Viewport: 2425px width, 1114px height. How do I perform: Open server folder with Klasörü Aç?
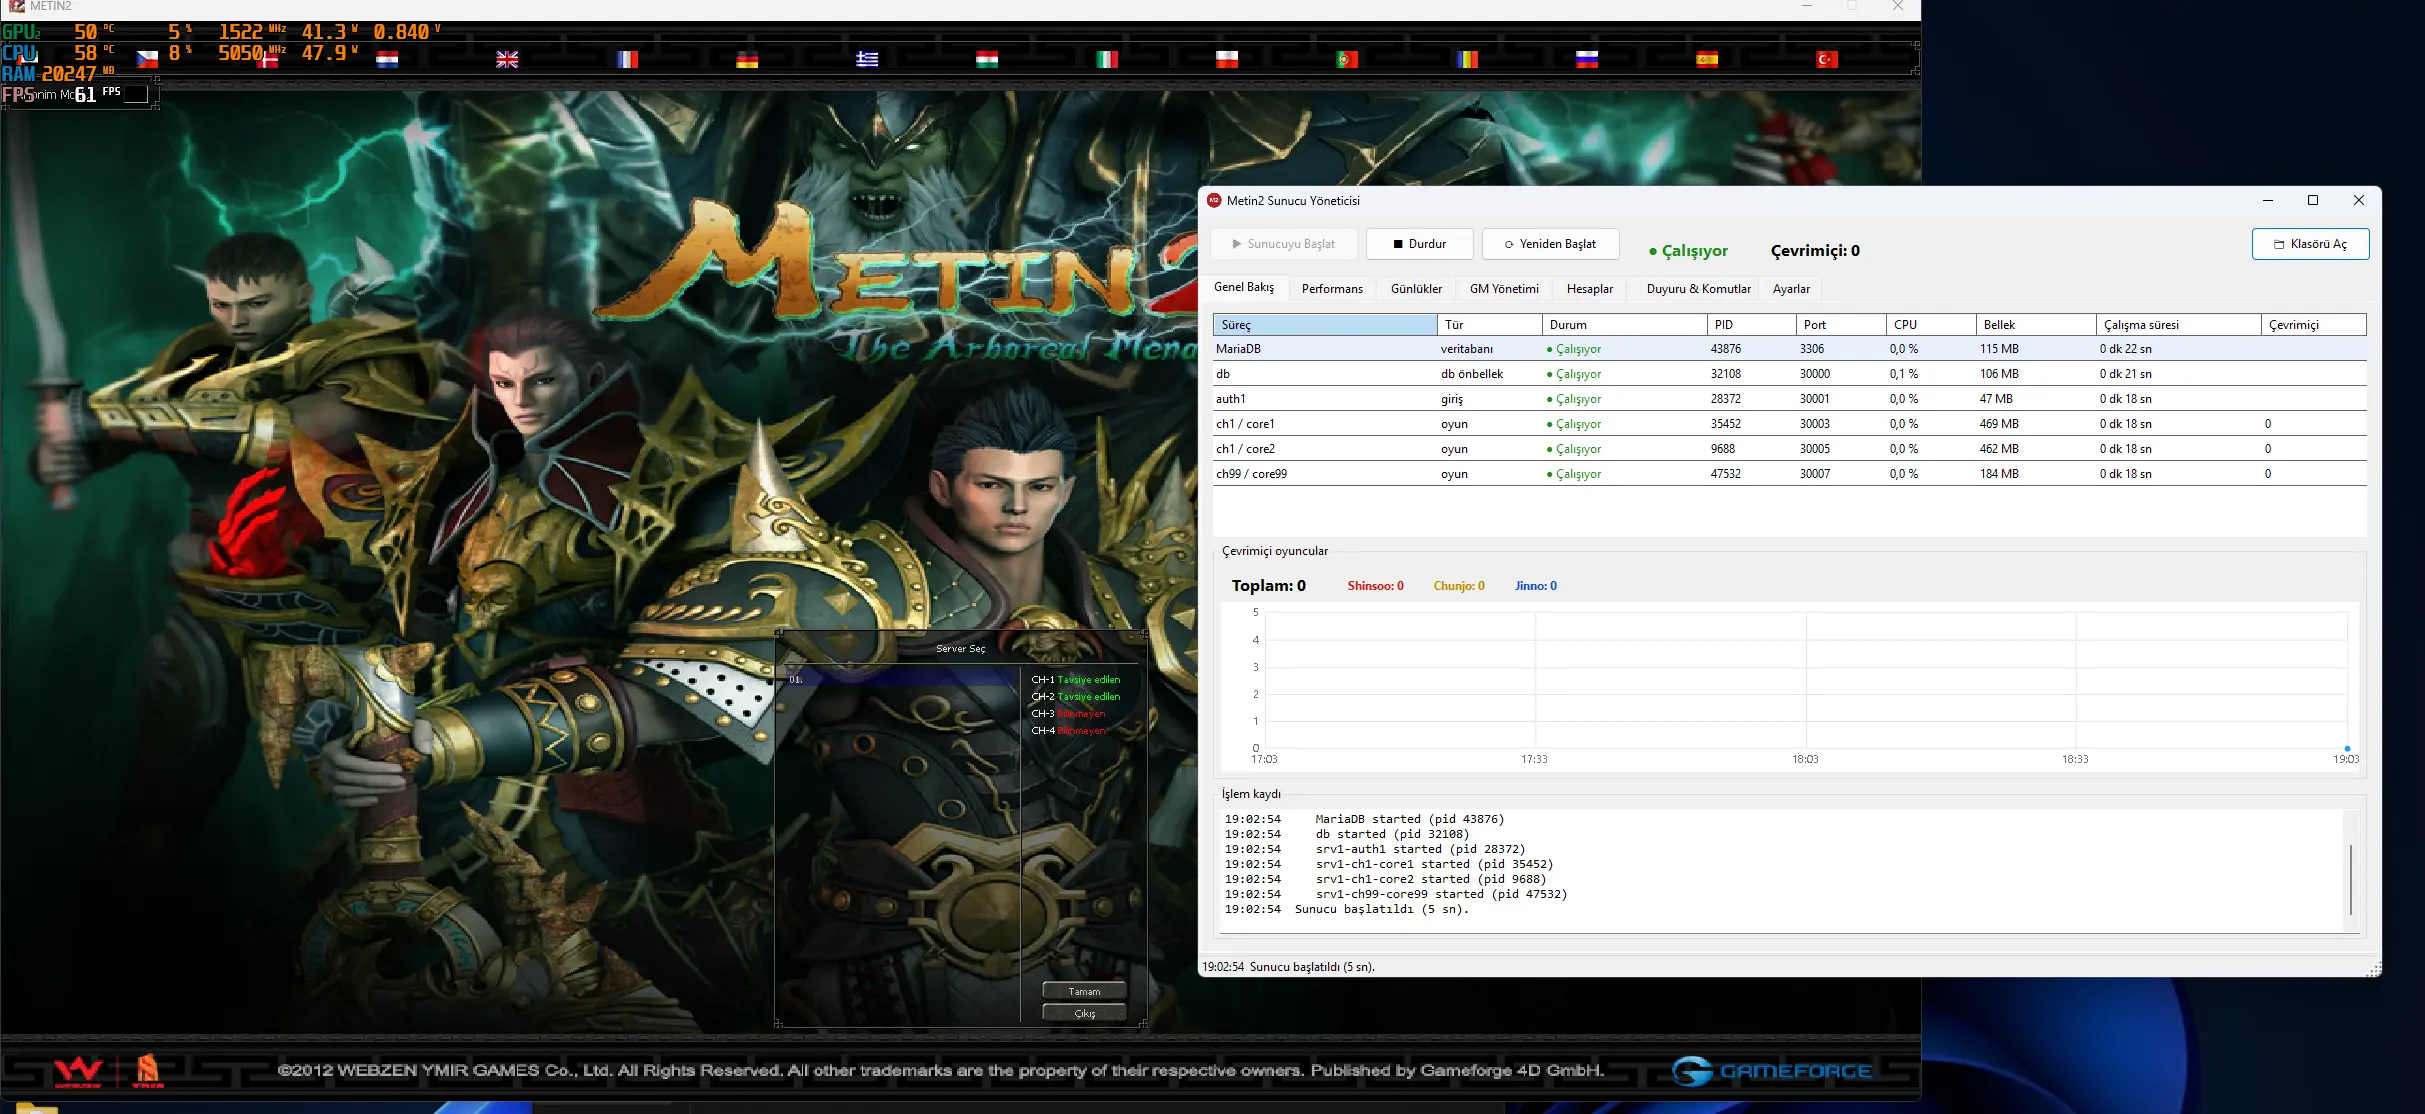tap(2310, 244)
